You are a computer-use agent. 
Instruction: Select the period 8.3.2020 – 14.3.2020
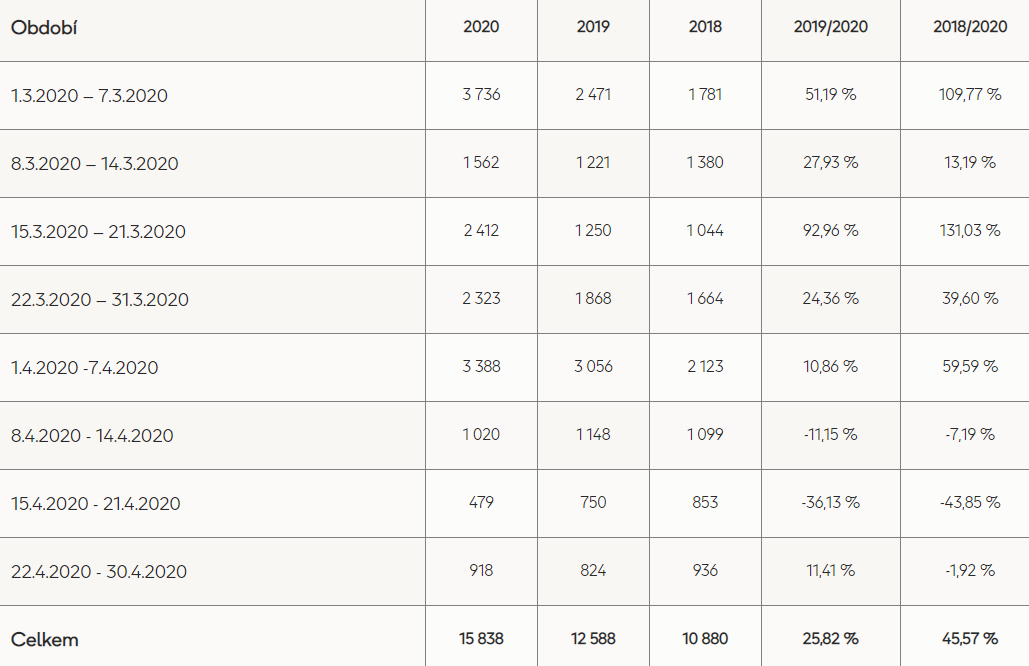94,163
